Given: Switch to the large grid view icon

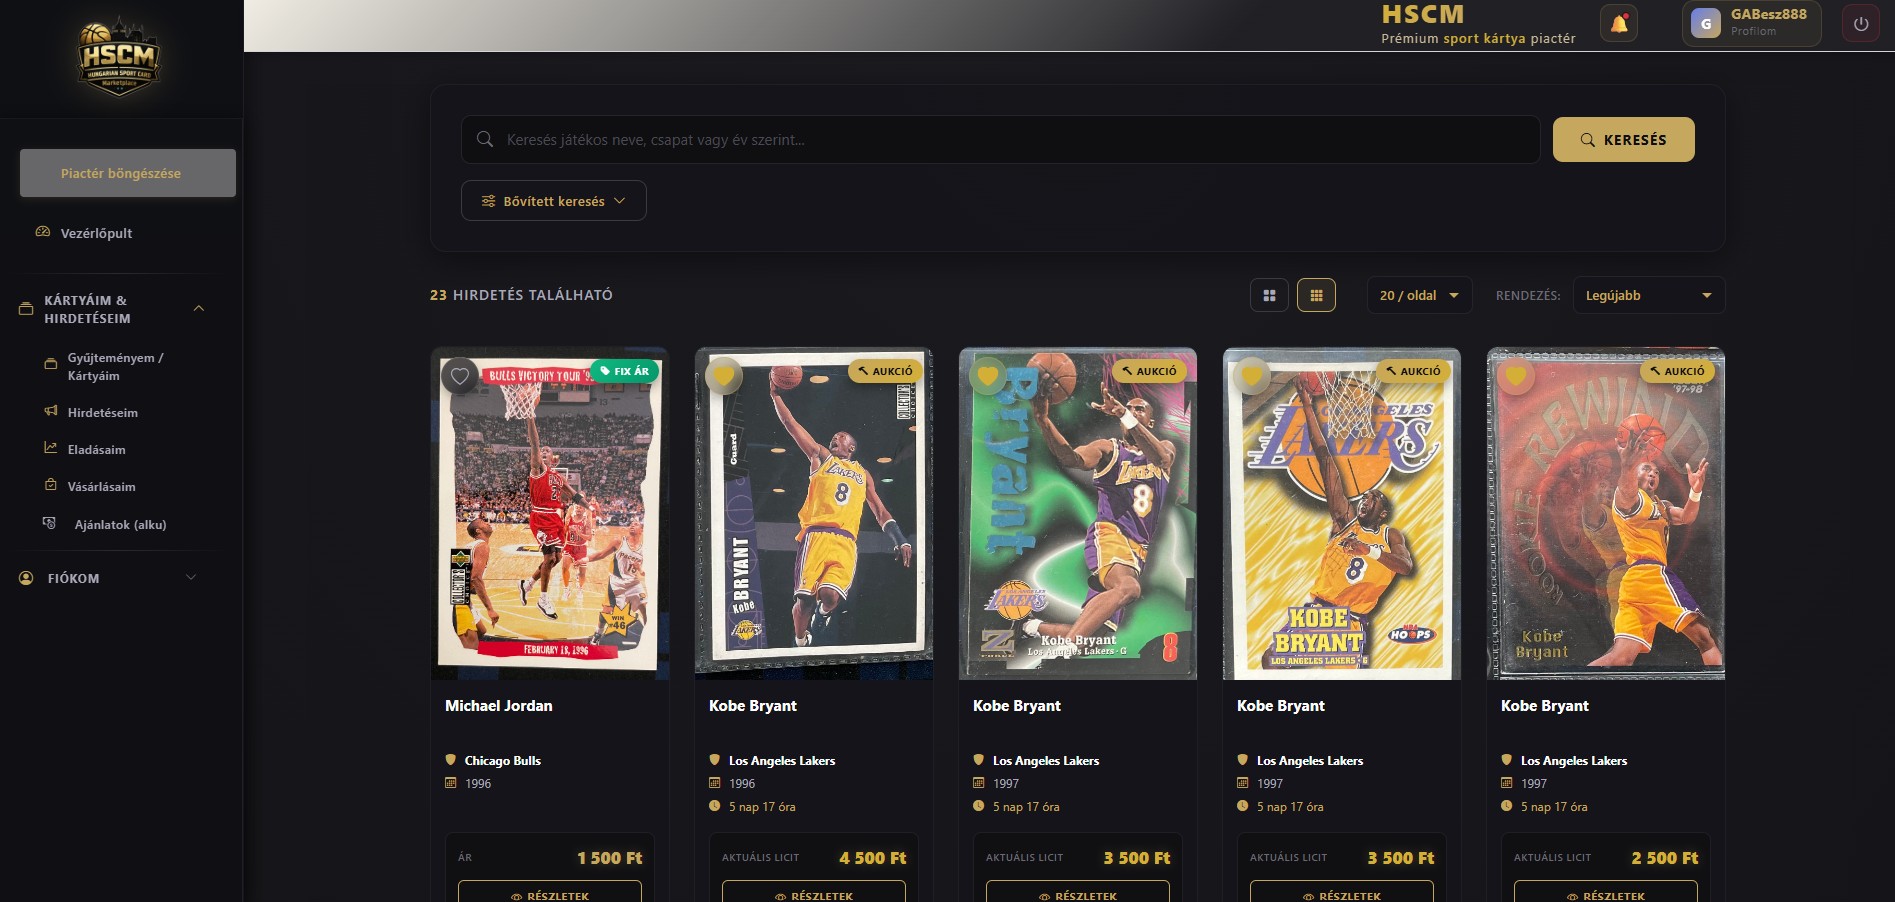Looking at the screenshot, I should coord(1269,295).
